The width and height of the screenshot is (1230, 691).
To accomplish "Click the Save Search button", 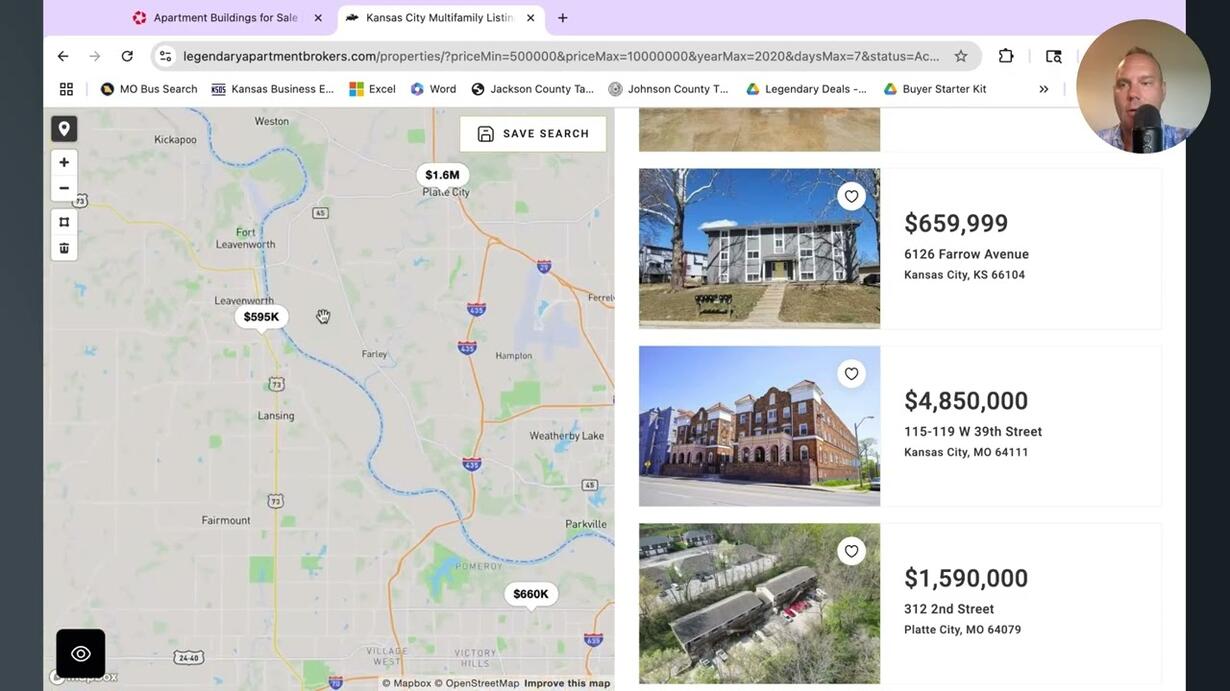I will (533, 134).
